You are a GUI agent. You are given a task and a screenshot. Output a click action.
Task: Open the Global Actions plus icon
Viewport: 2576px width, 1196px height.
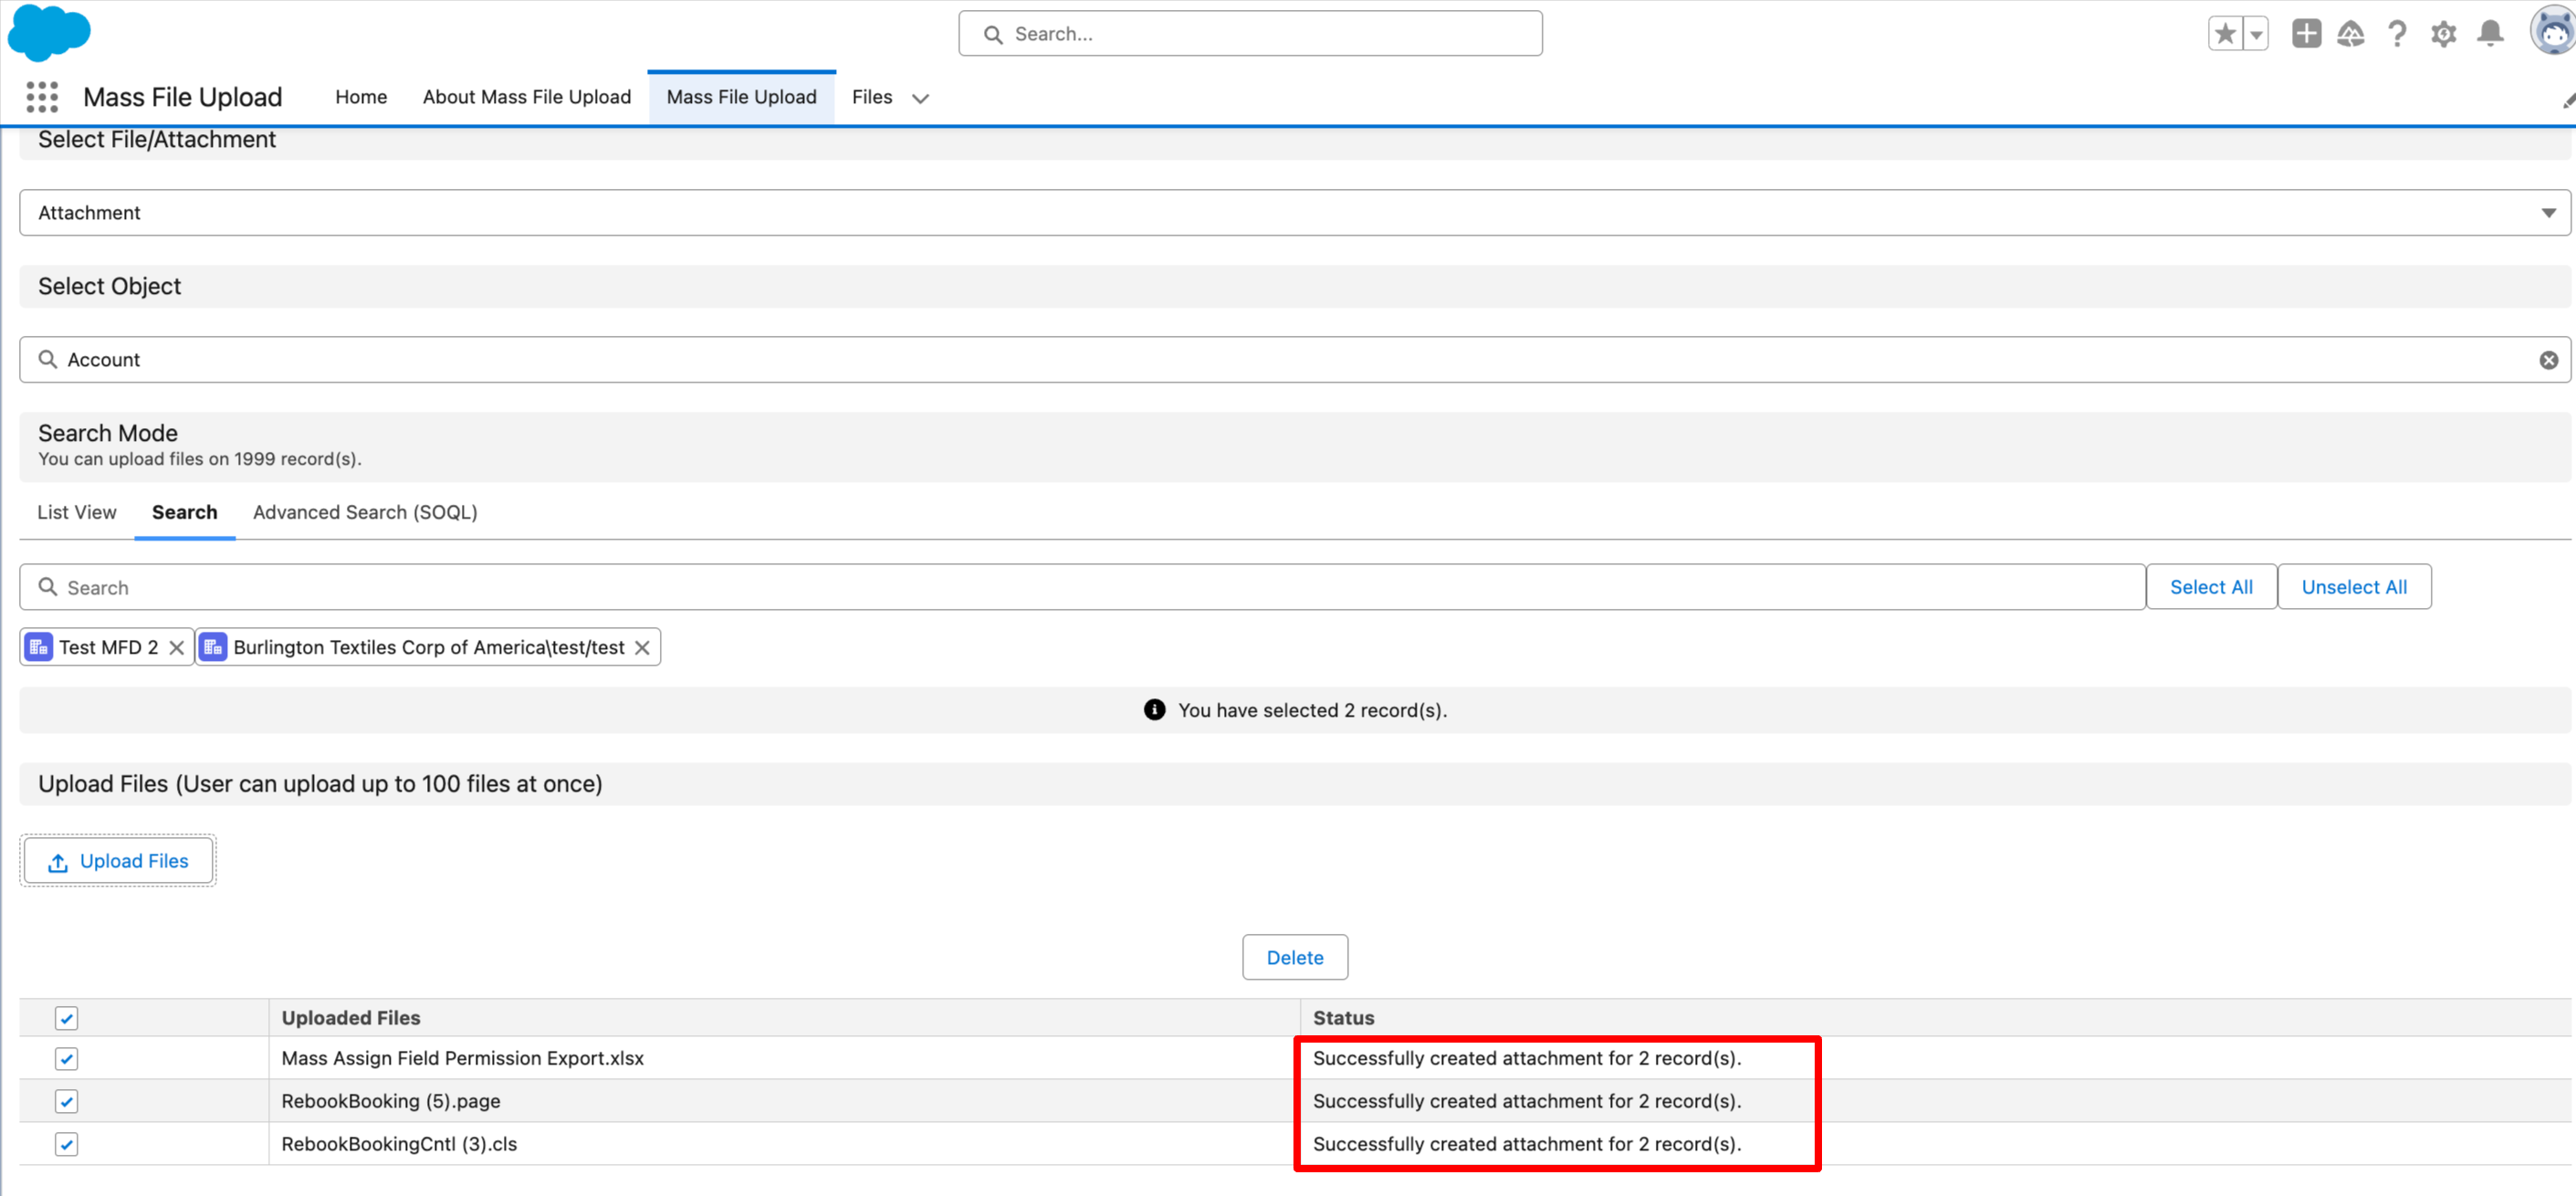(2306, 34)
